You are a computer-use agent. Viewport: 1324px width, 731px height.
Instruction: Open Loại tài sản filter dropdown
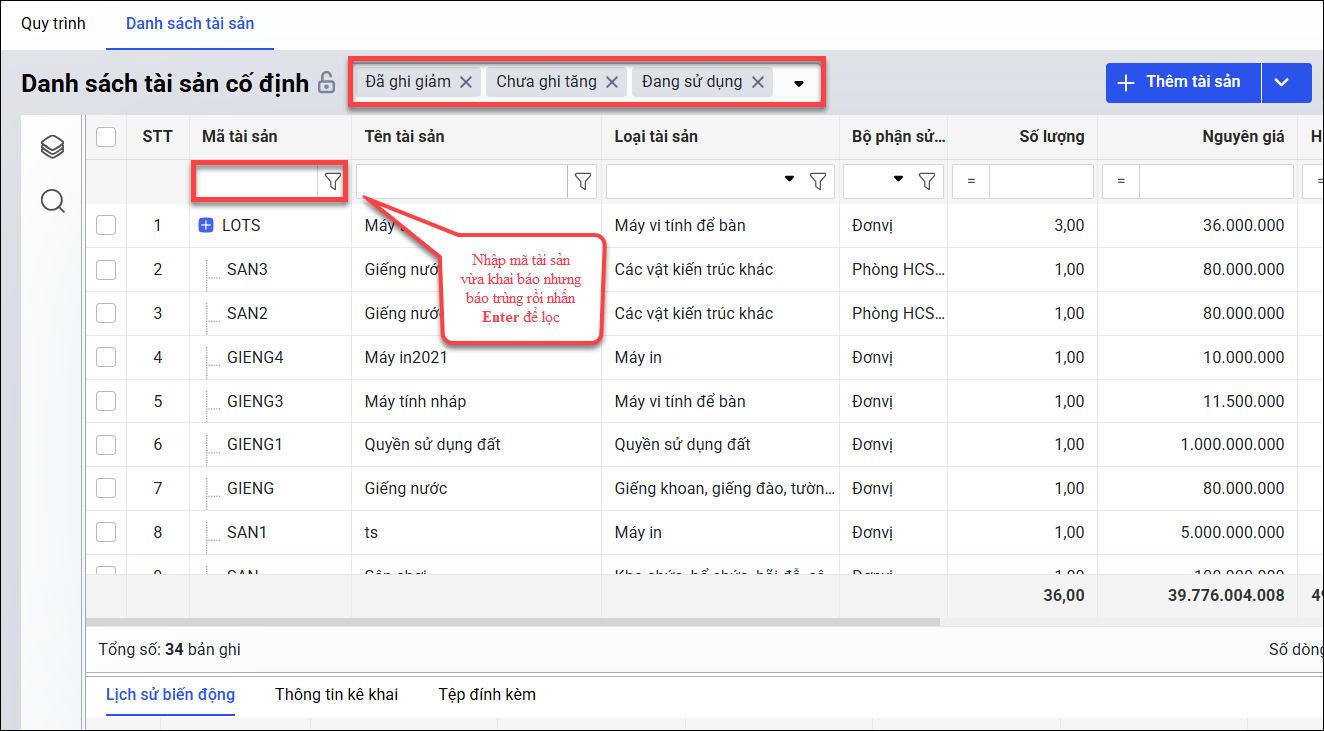pos(789,180)
